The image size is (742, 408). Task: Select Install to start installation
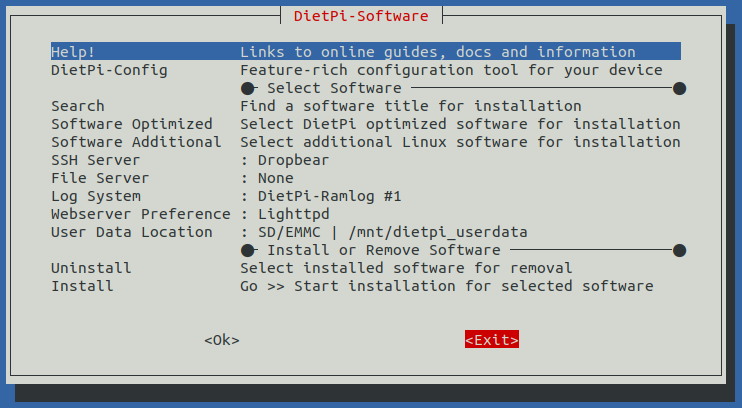point(82,286)
